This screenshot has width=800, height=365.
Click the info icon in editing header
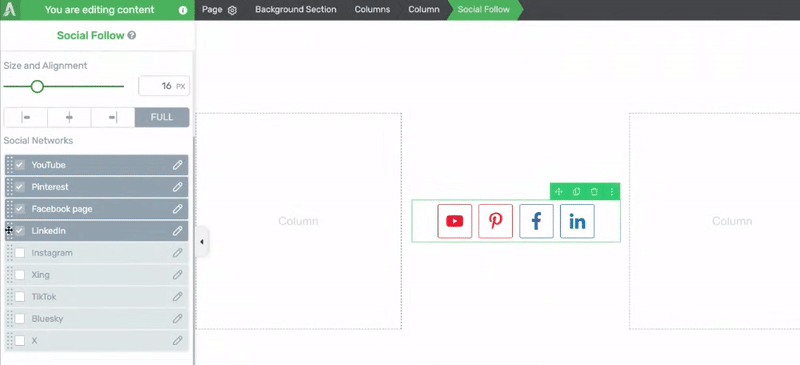183,10
